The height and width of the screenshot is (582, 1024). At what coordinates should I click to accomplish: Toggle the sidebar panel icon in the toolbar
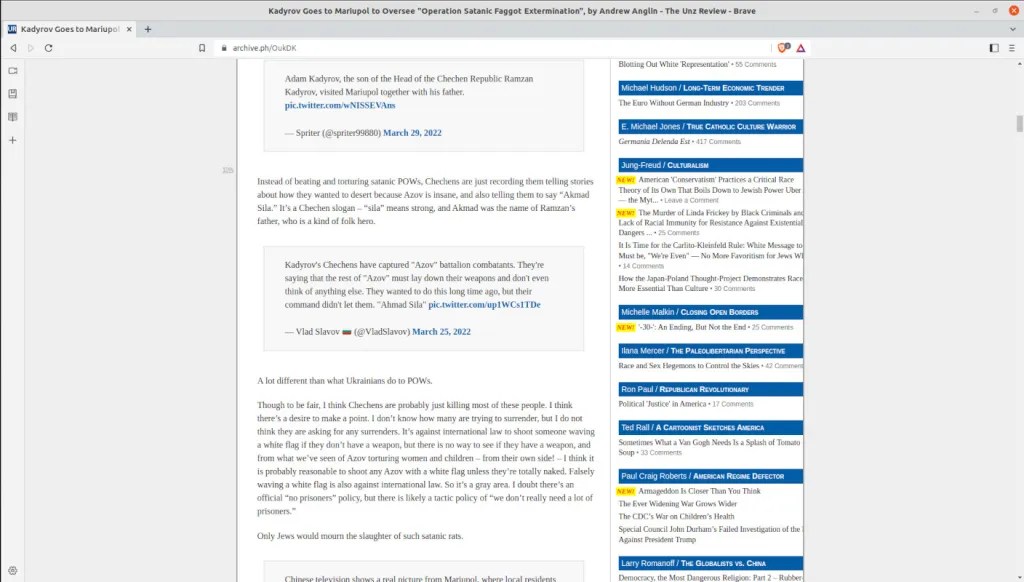point(993,48)
